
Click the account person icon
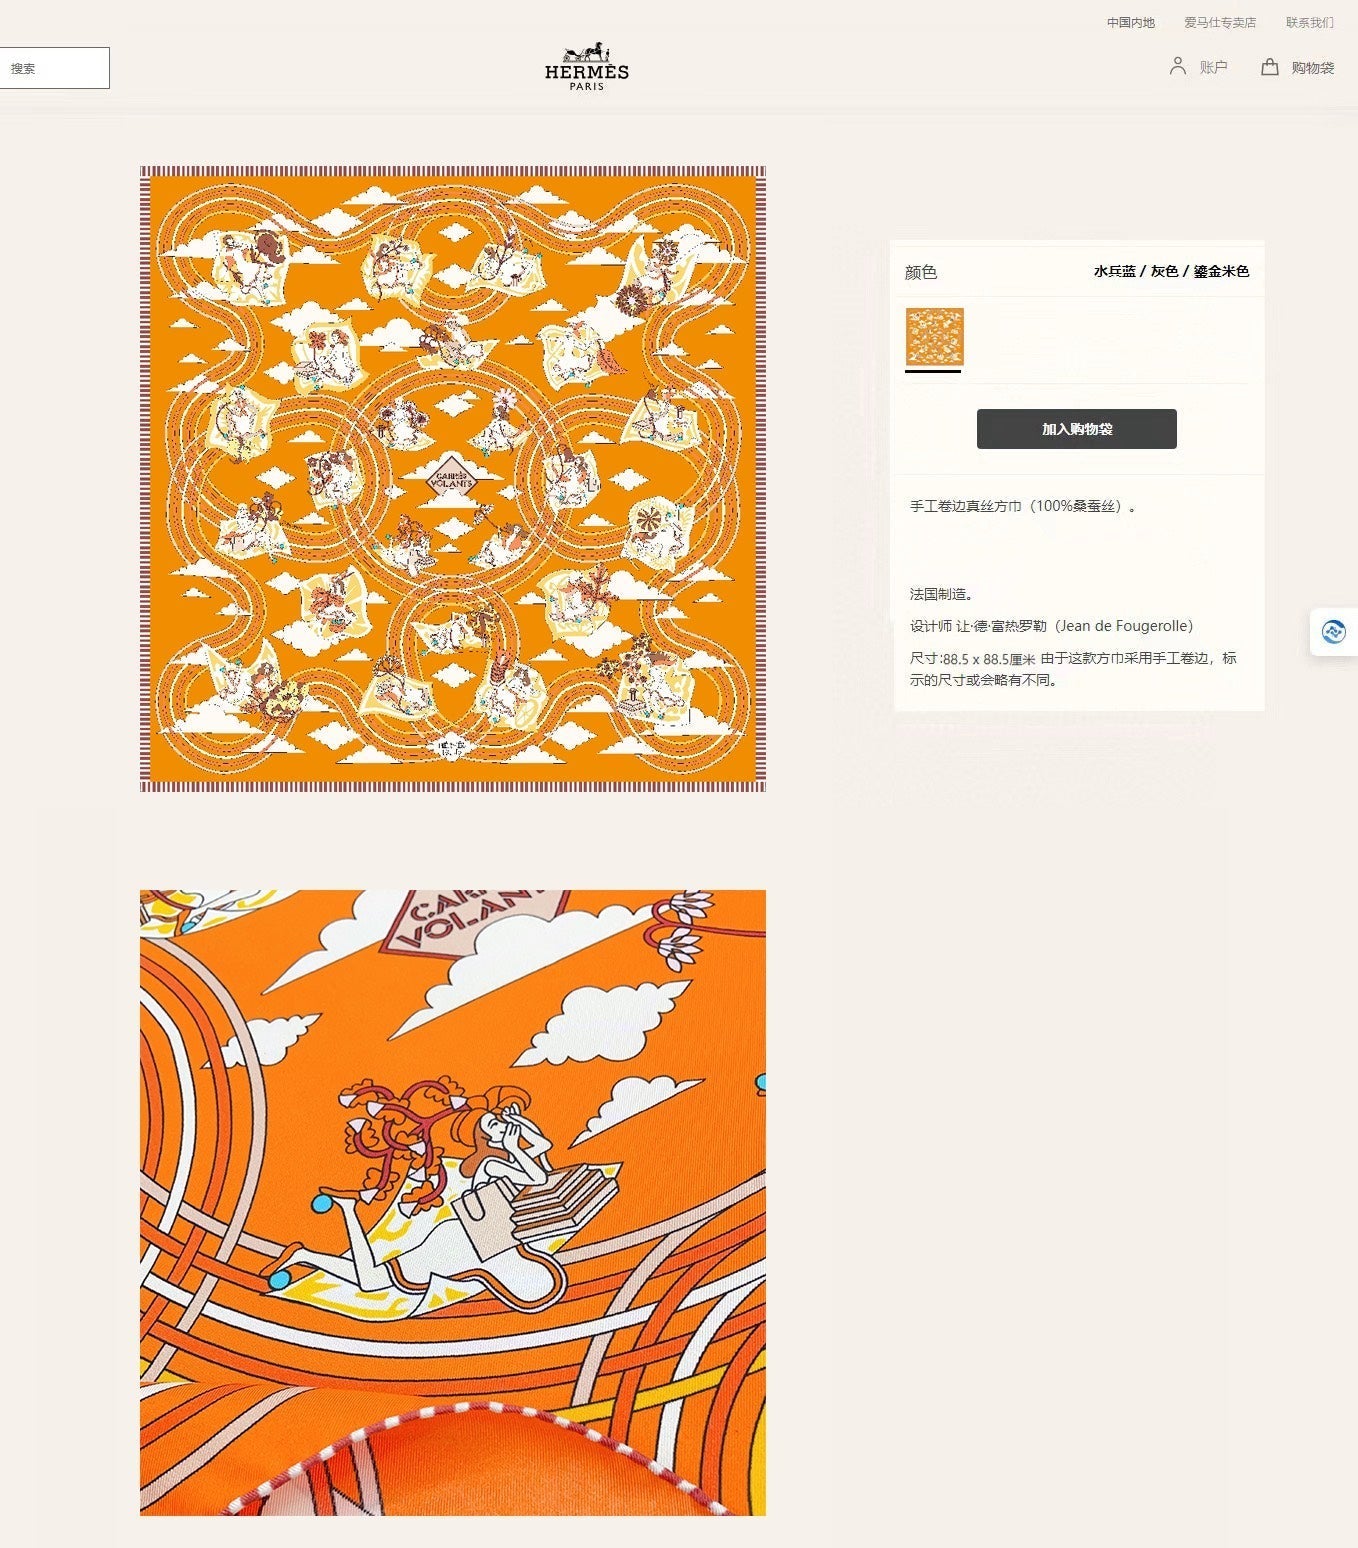coord(1177,66)
